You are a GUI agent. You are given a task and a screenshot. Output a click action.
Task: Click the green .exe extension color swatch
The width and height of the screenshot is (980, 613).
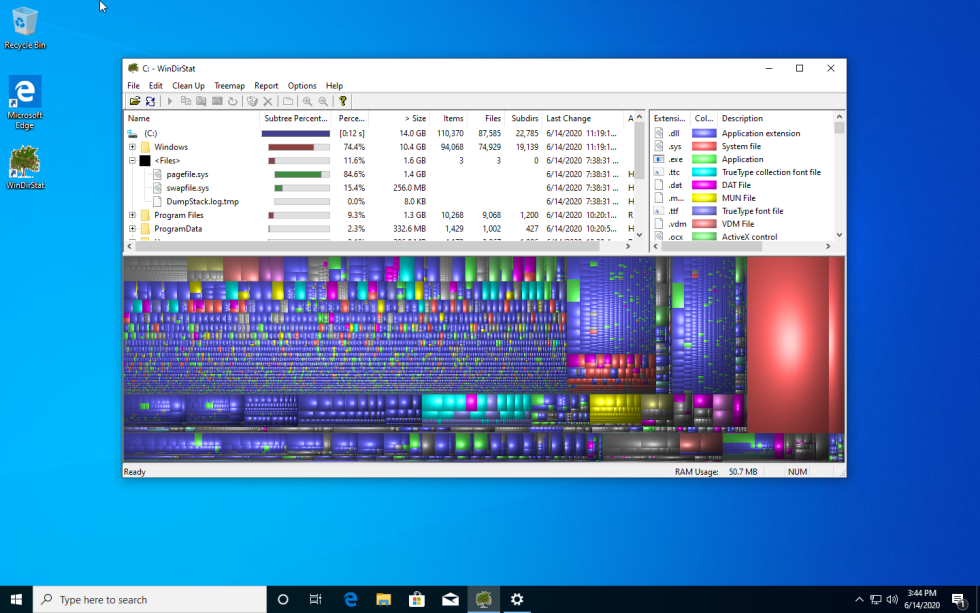point(702,159)
